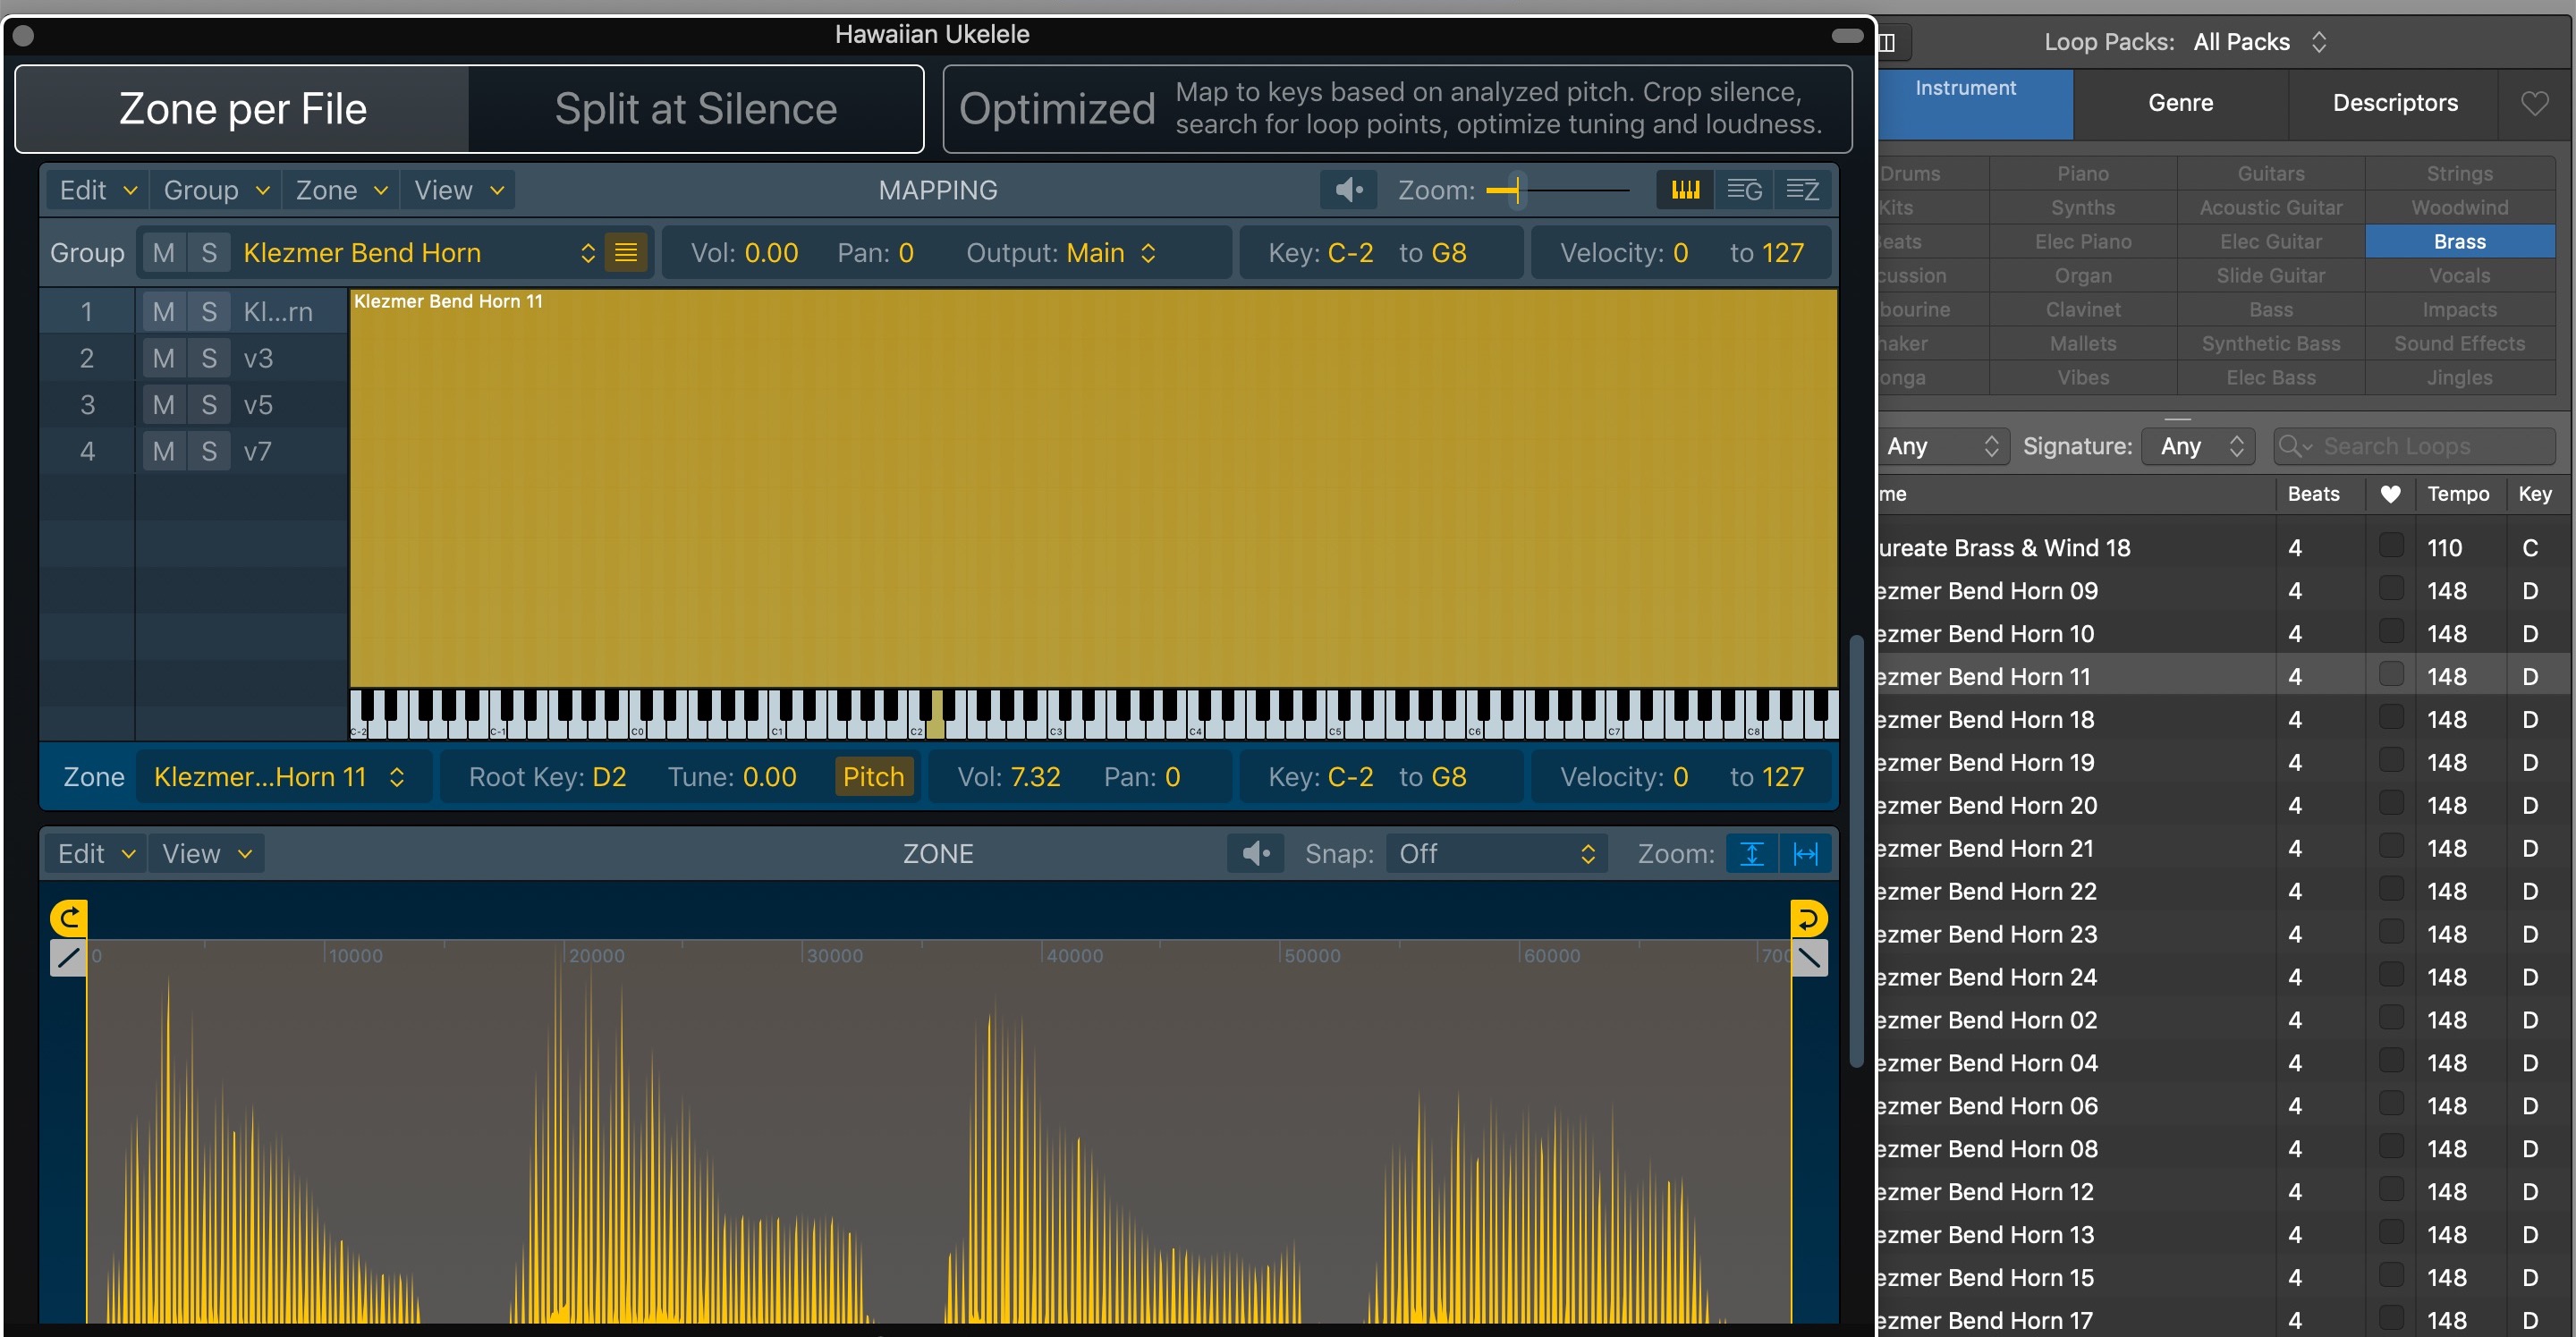Click the loop start marker icon
Screen dimensions: 2576x1337
(x=69, y=917)
